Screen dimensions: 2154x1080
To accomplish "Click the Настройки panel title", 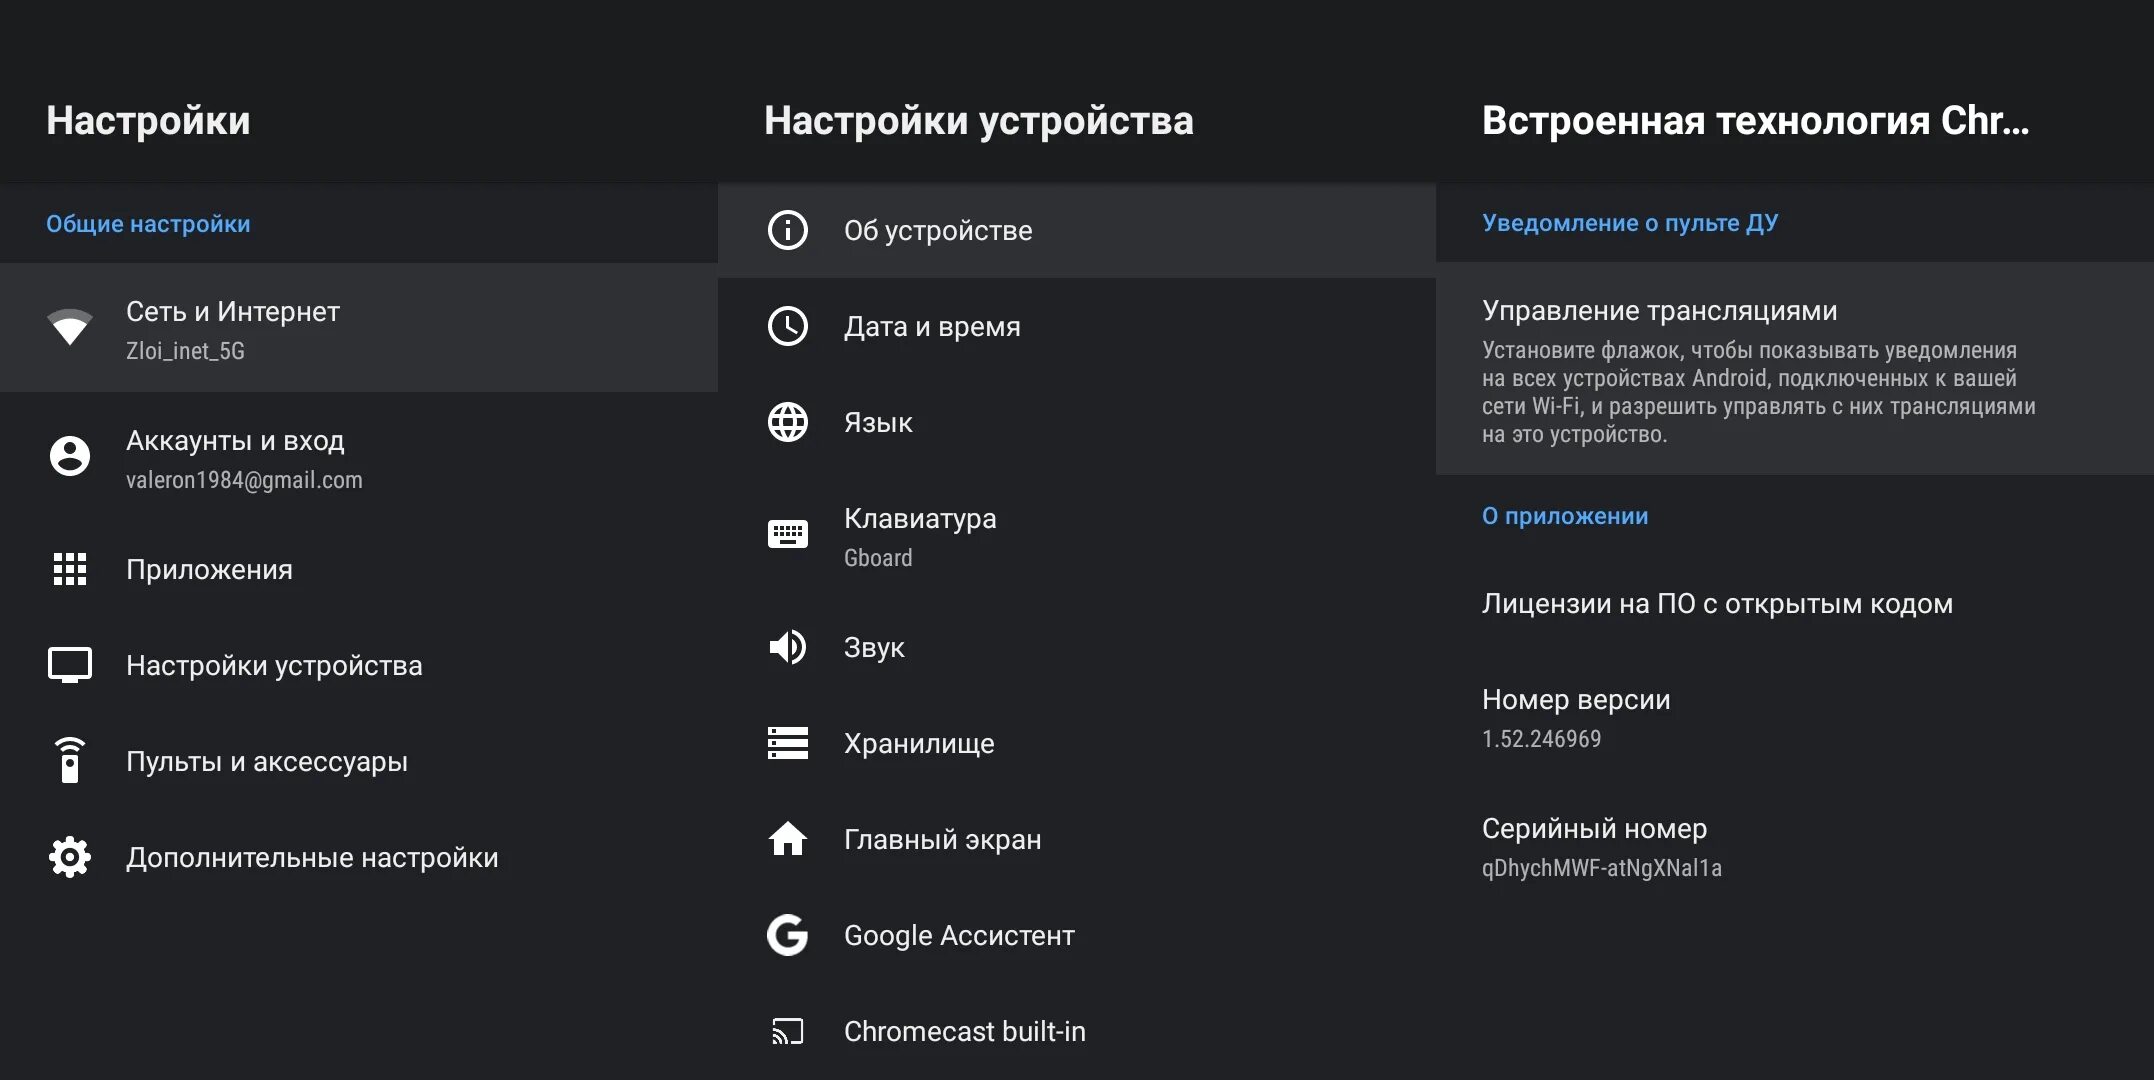I will tap(148, 120).
